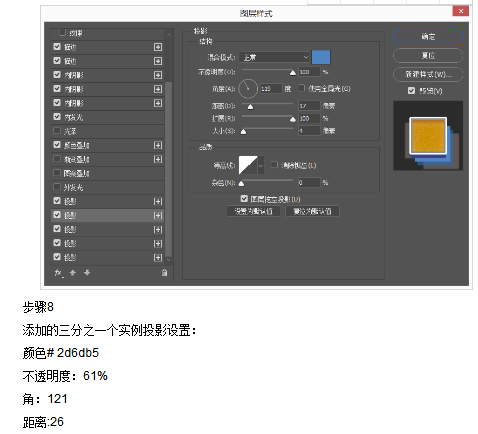Duplicate 颜色叠加 effect via its plus icon
The width and height of the screenshot is (478, 434).
[x=158, y=145]
